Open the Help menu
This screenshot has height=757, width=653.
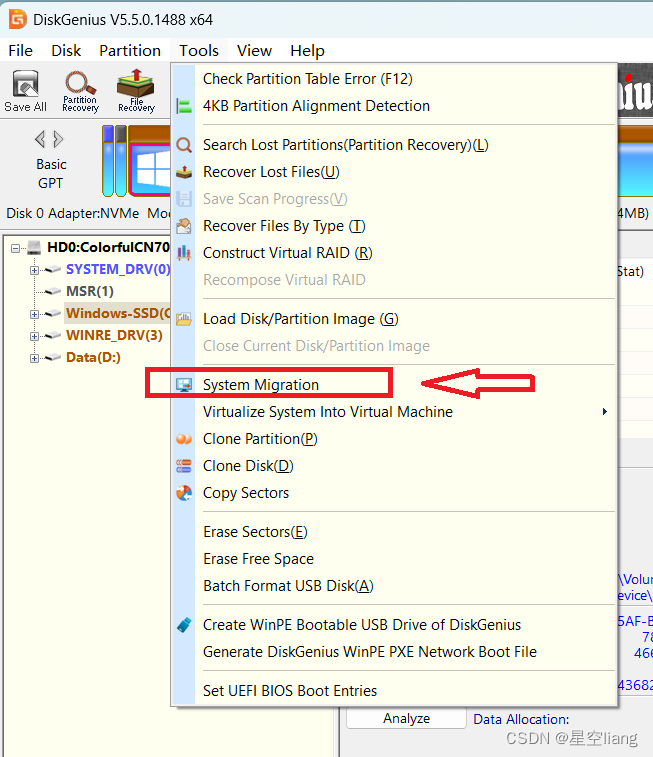pyautogui.click(x=307, y=51)
